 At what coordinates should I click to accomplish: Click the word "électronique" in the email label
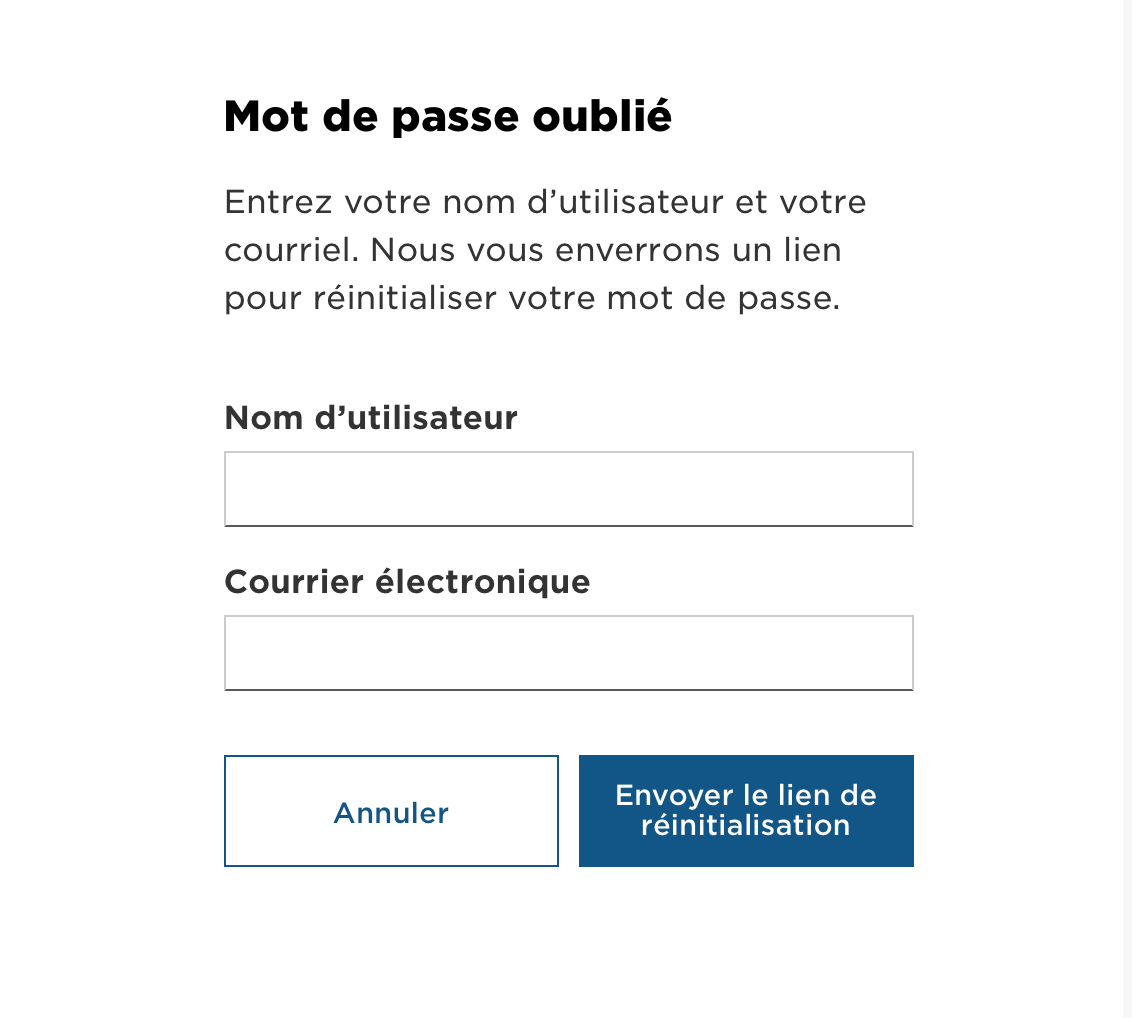483,582
